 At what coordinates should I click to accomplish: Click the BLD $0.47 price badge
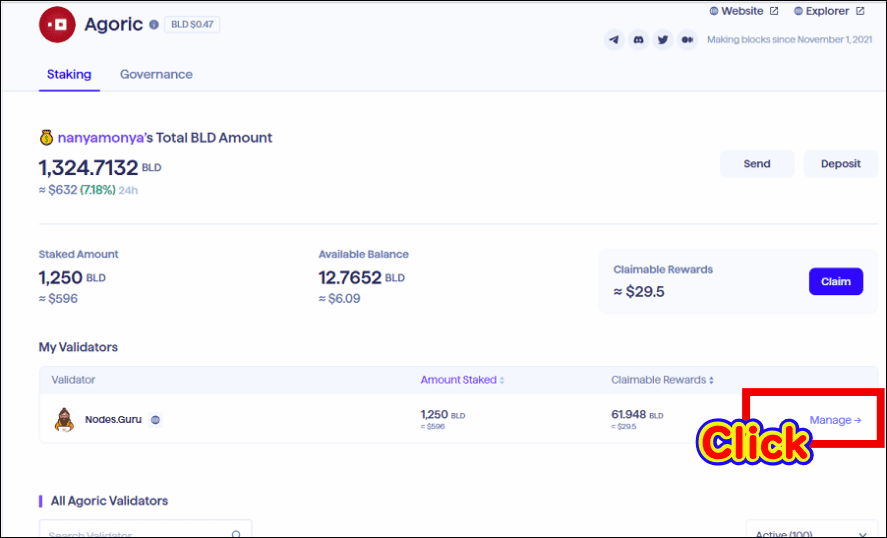click(192, 25)
